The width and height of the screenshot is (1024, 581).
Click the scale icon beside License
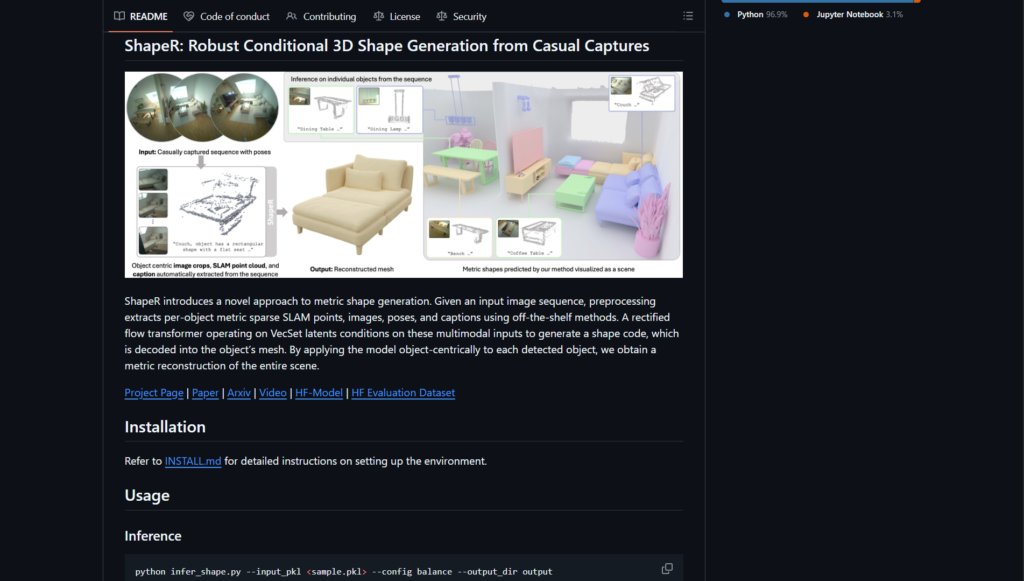[x=378, y=16]
